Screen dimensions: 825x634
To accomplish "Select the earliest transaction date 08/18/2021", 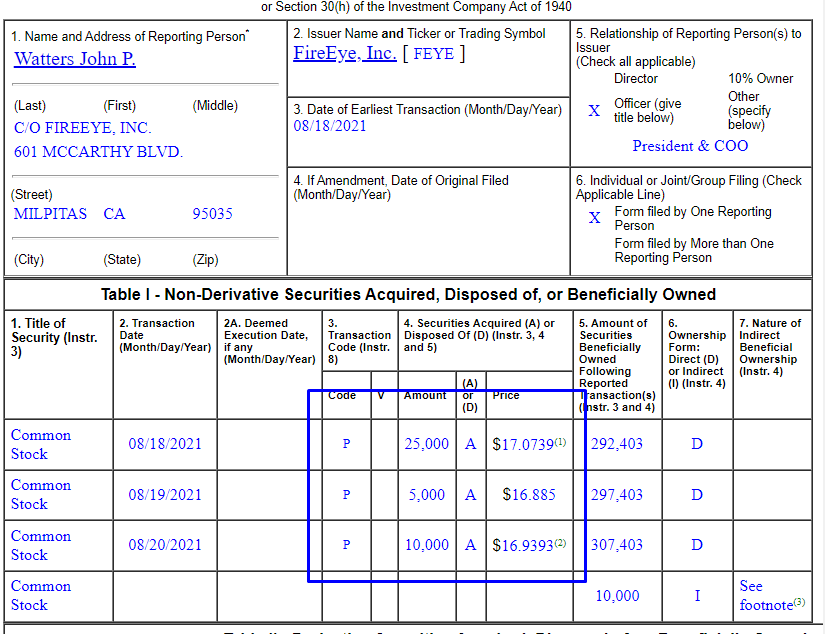I will (x=330, y=126).
